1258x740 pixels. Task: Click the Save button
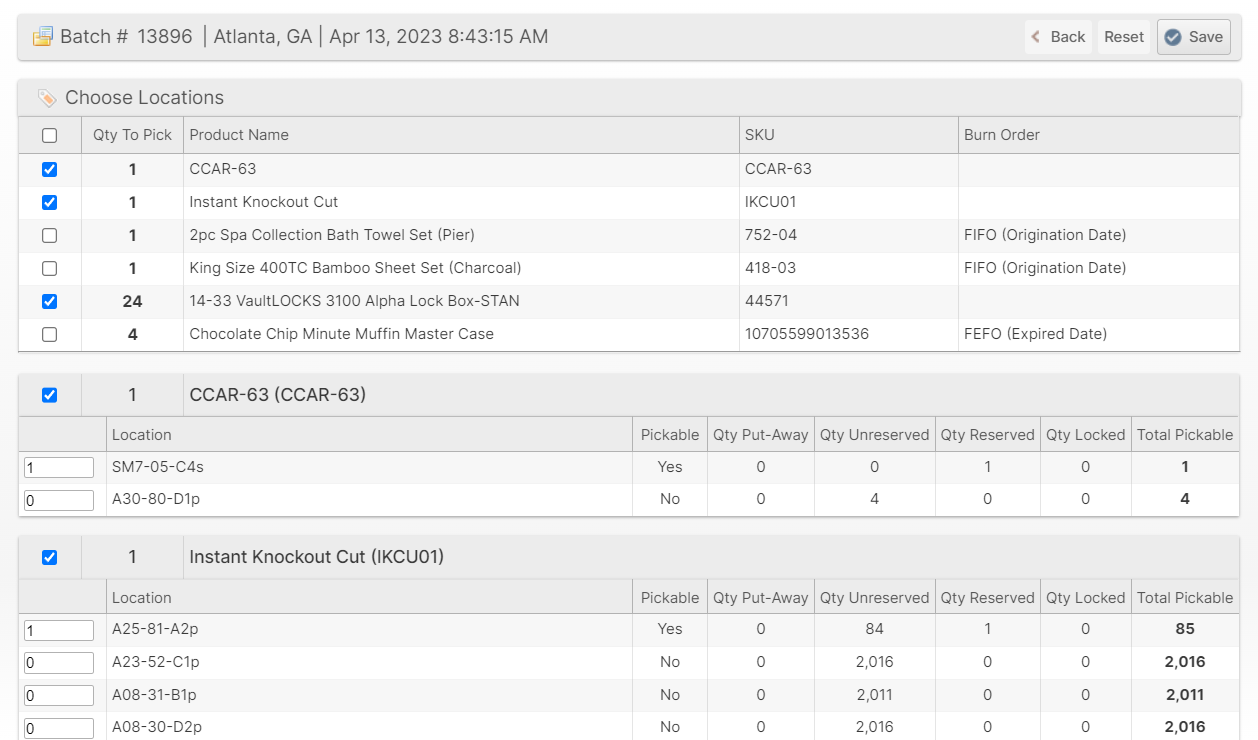click(x=1193, y=37)
